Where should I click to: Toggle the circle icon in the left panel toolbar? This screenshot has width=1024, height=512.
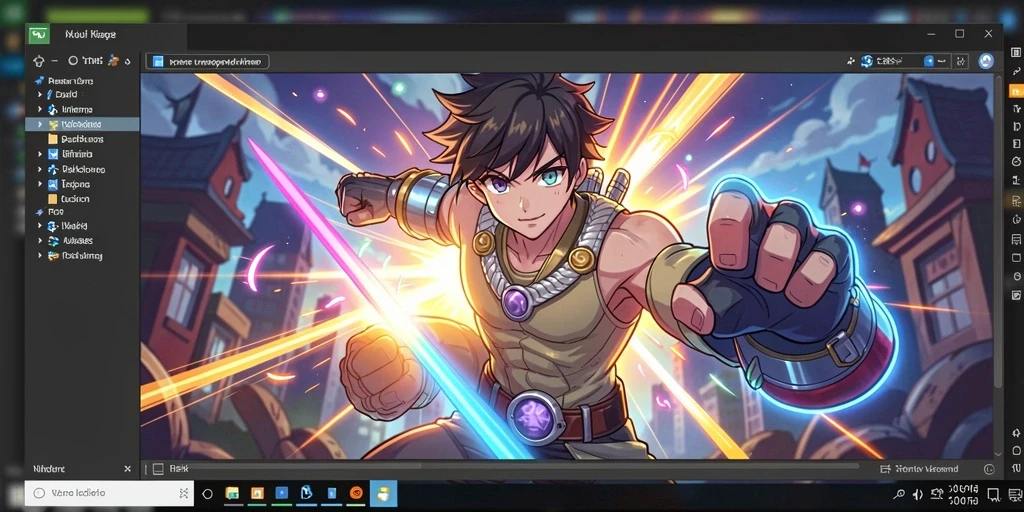click(x=72, y=61)
